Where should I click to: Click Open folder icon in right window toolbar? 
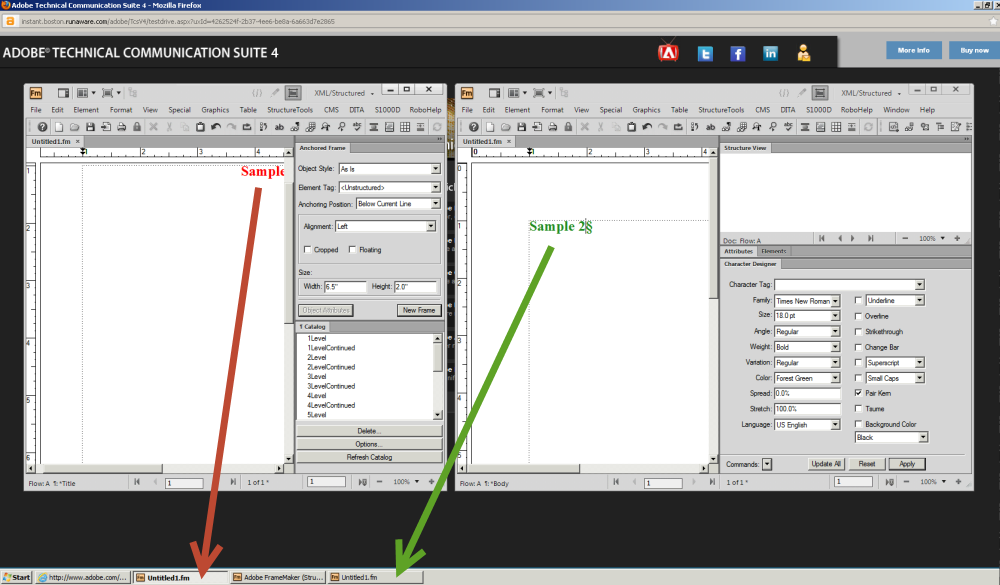(506, 127)
